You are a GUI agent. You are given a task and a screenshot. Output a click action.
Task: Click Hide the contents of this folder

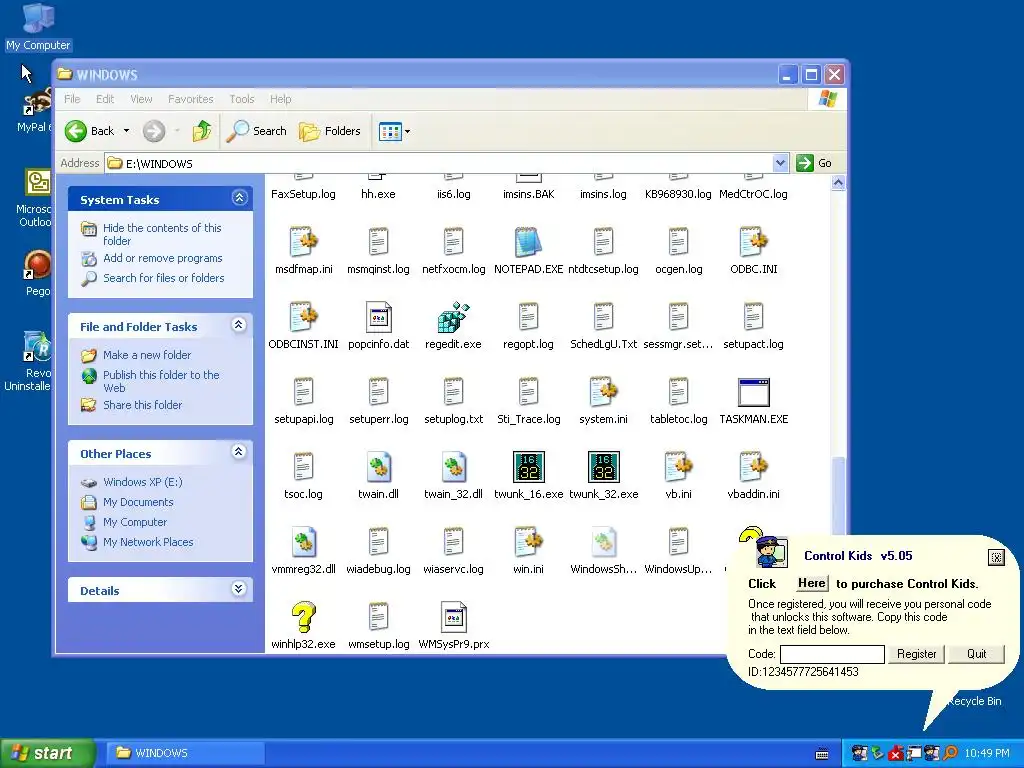(162, 234)
